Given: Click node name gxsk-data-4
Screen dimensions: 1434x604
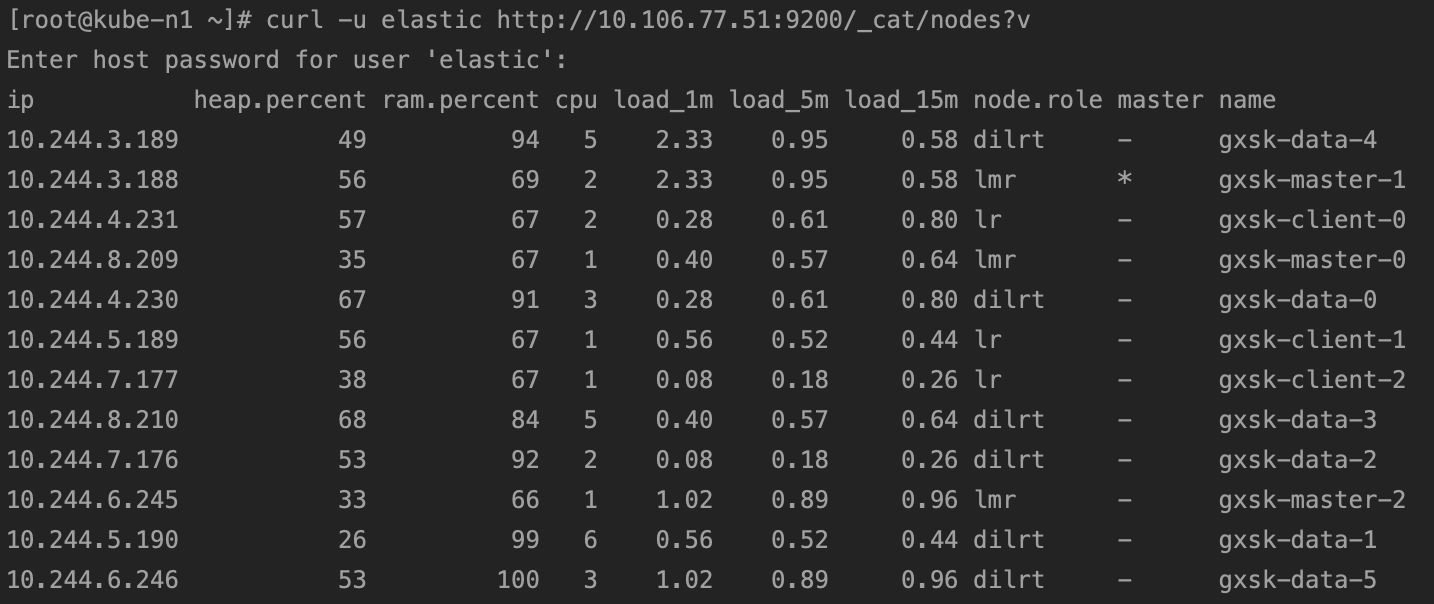Looking at the screenshot, I should [1297, 140].
